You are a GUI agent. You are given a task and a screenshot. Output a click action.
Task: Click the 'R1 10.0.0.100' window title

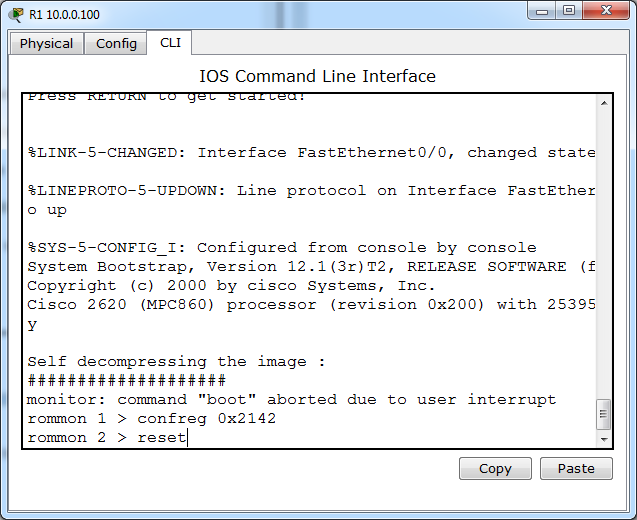65,13
